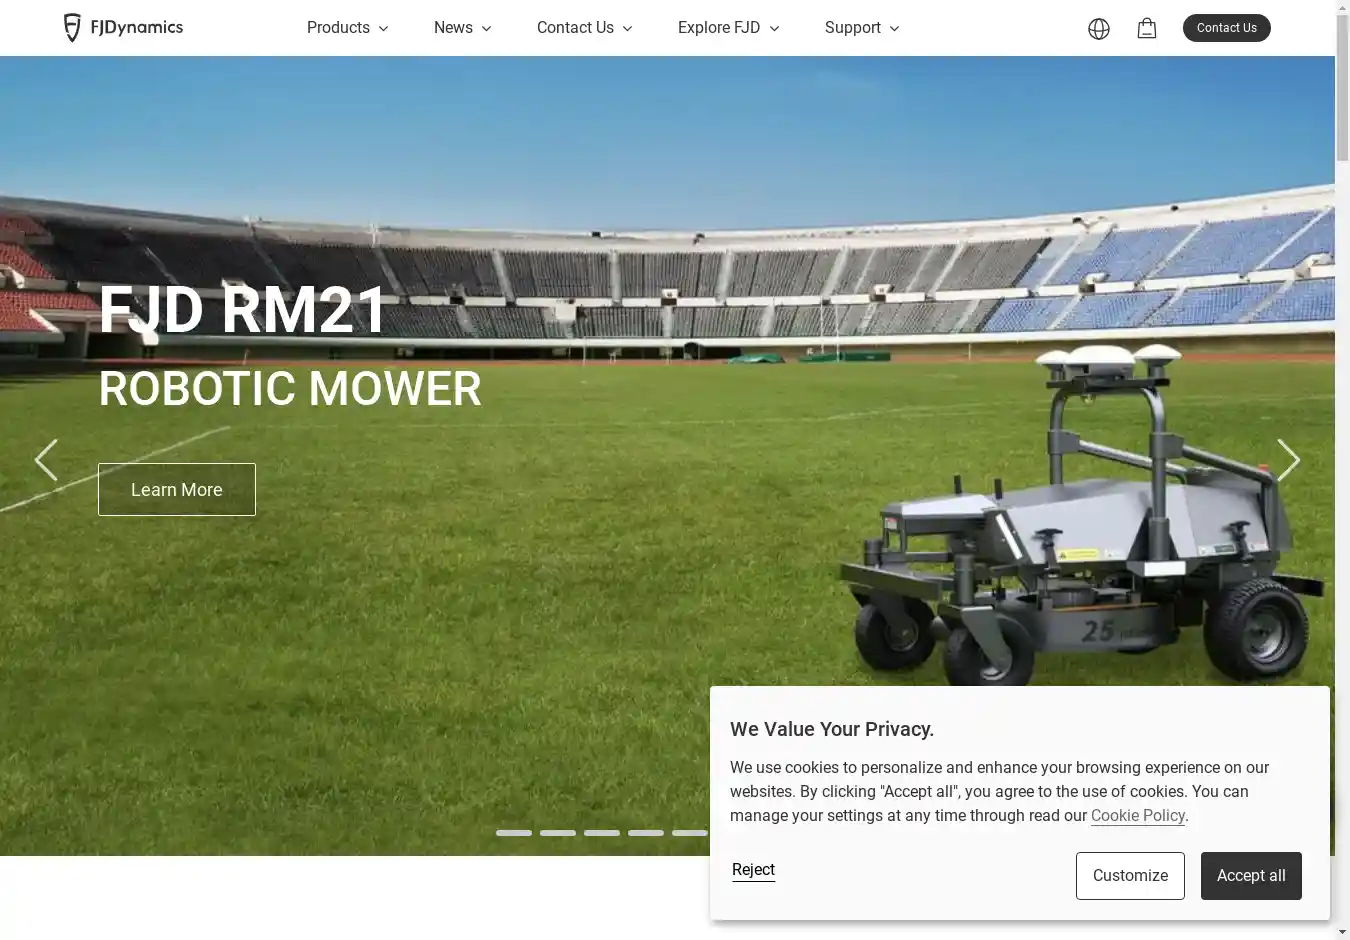The width and height of the screenshot is (1350, 940).
Task: Open the language globe icon
Action: tap(1099, 29)
